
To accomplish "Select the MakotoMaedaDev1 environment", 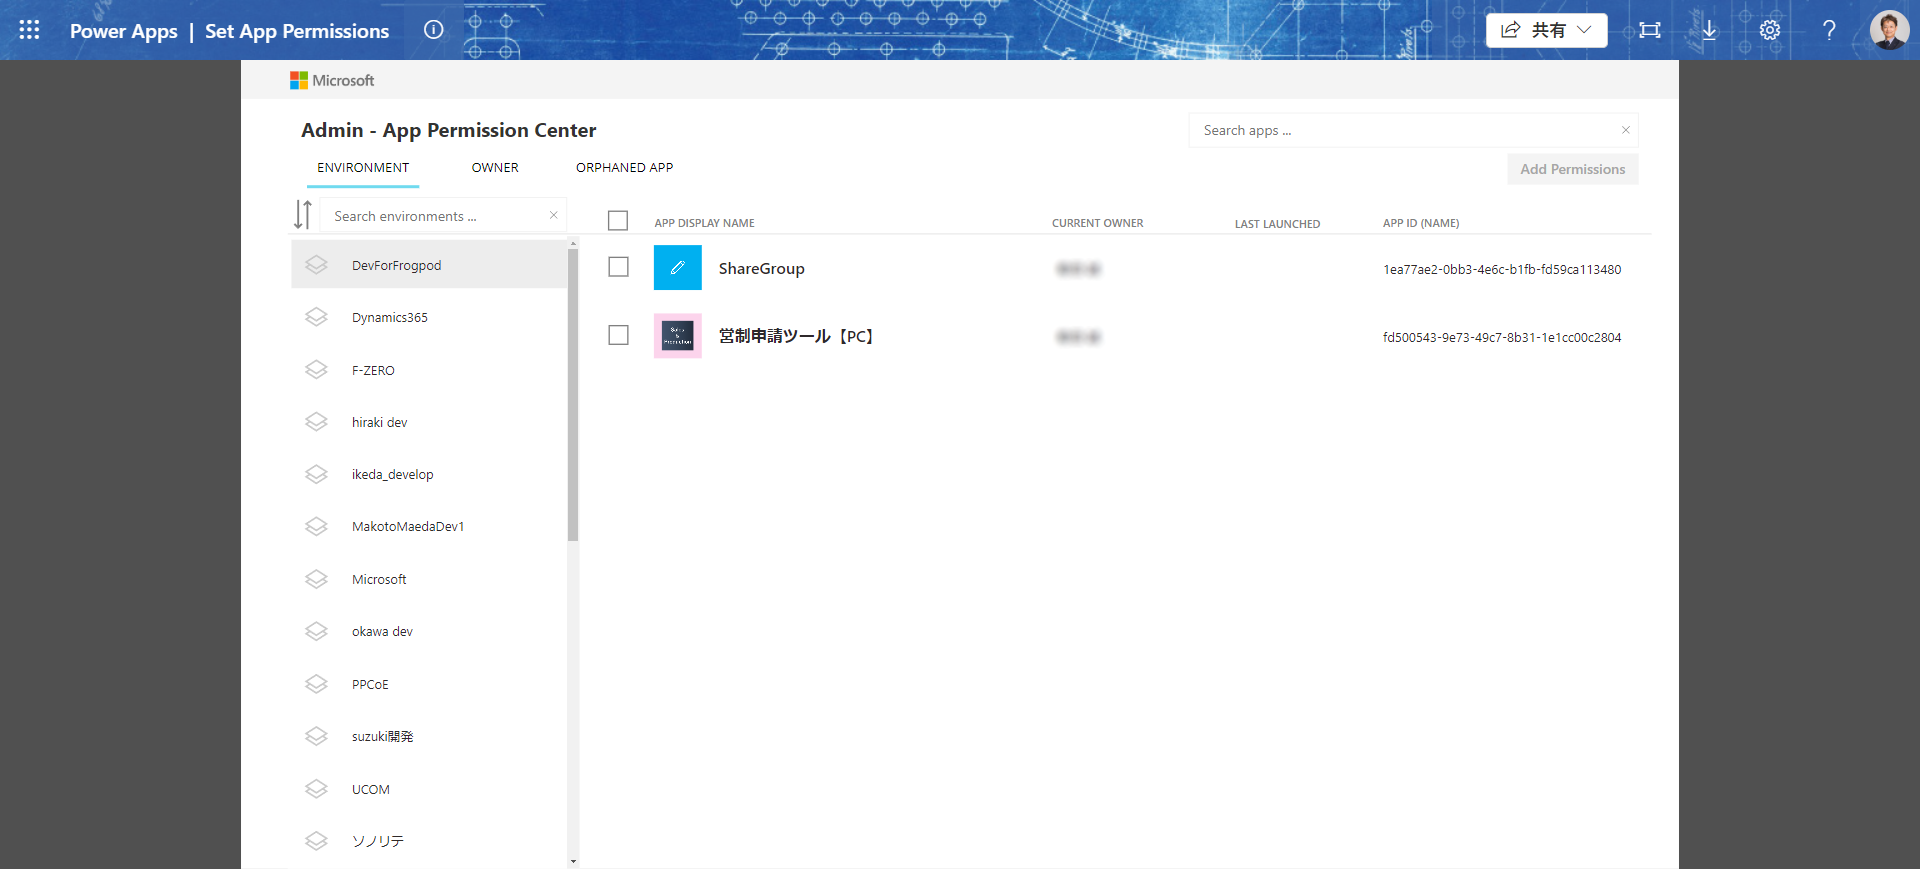I will tap(430, 526).
